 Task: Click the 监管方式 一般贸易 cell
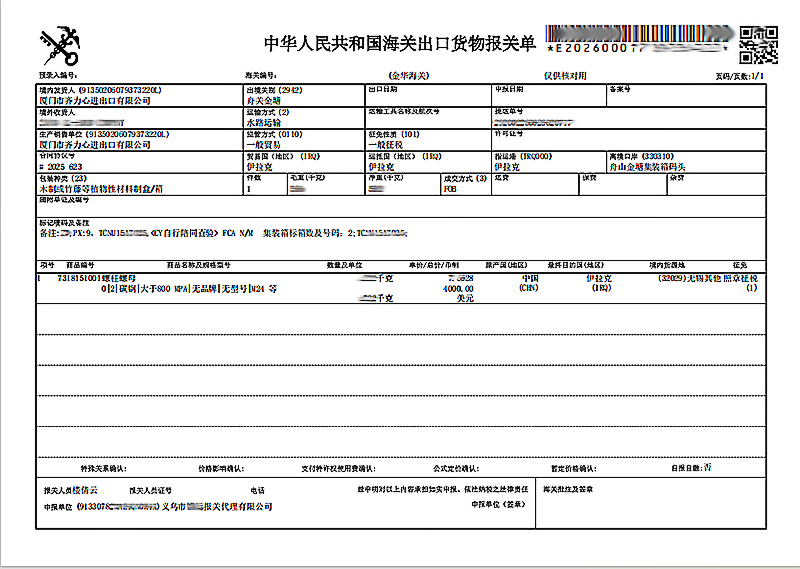pyautogui.click(x=304, y=140)
